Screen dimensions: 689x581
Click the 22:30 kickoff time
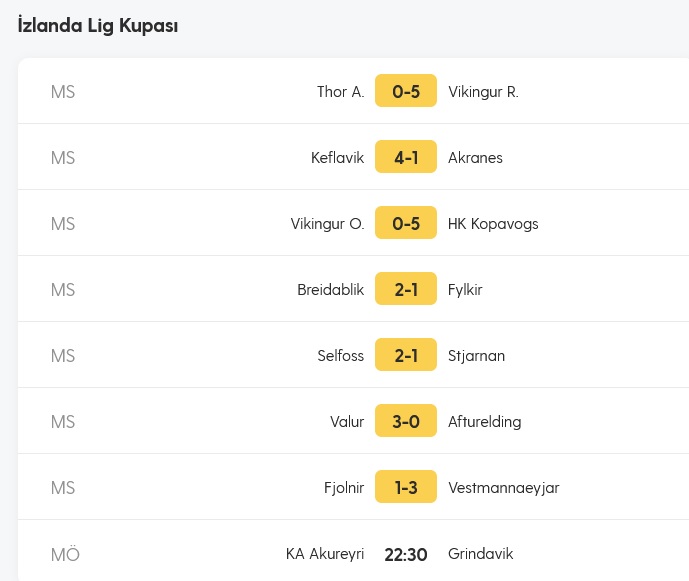pos(406,554)
